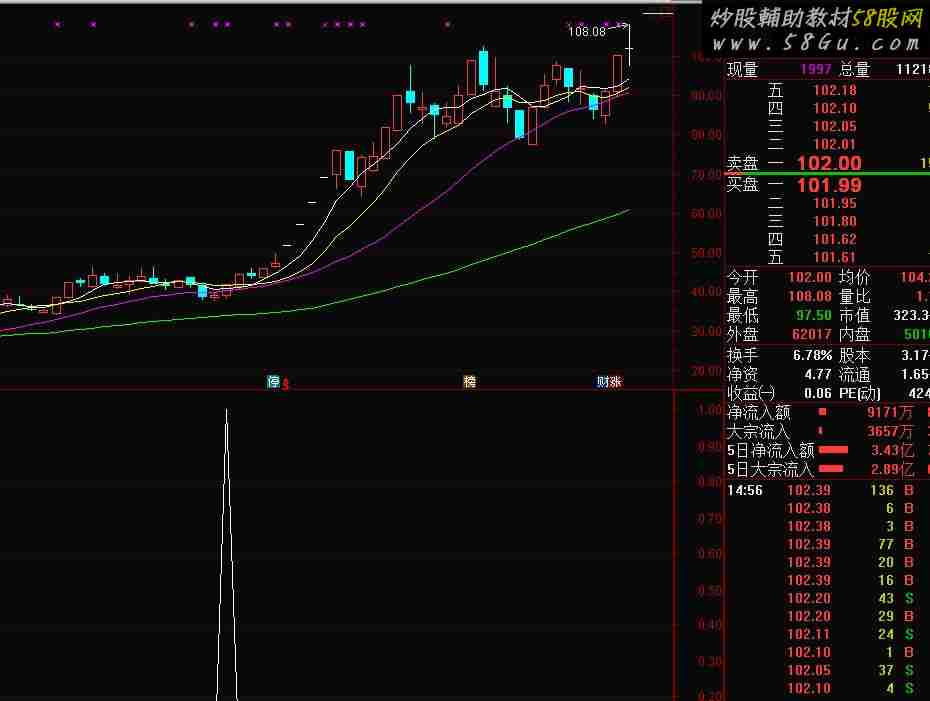Image resolution: width=930 pixels, height=701 pixels.
Task: Click the 最低 value 97.50
Action: click(x=814, y=315)
